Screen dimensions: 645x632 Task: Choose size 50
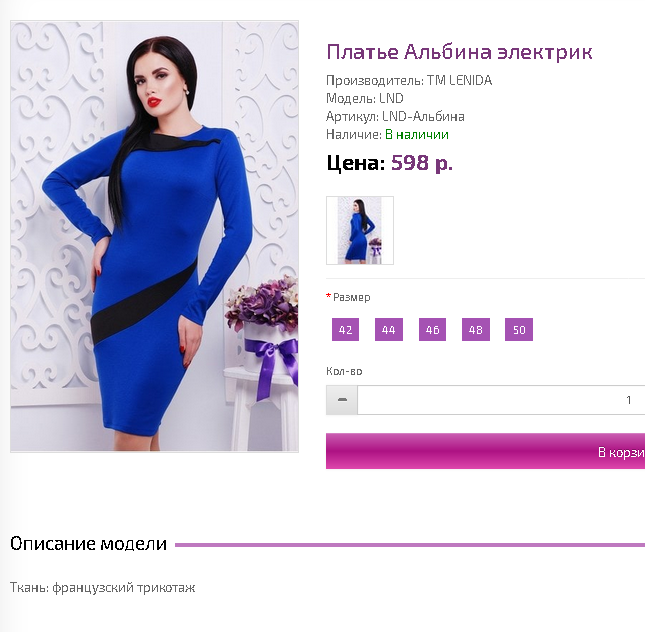519,330
